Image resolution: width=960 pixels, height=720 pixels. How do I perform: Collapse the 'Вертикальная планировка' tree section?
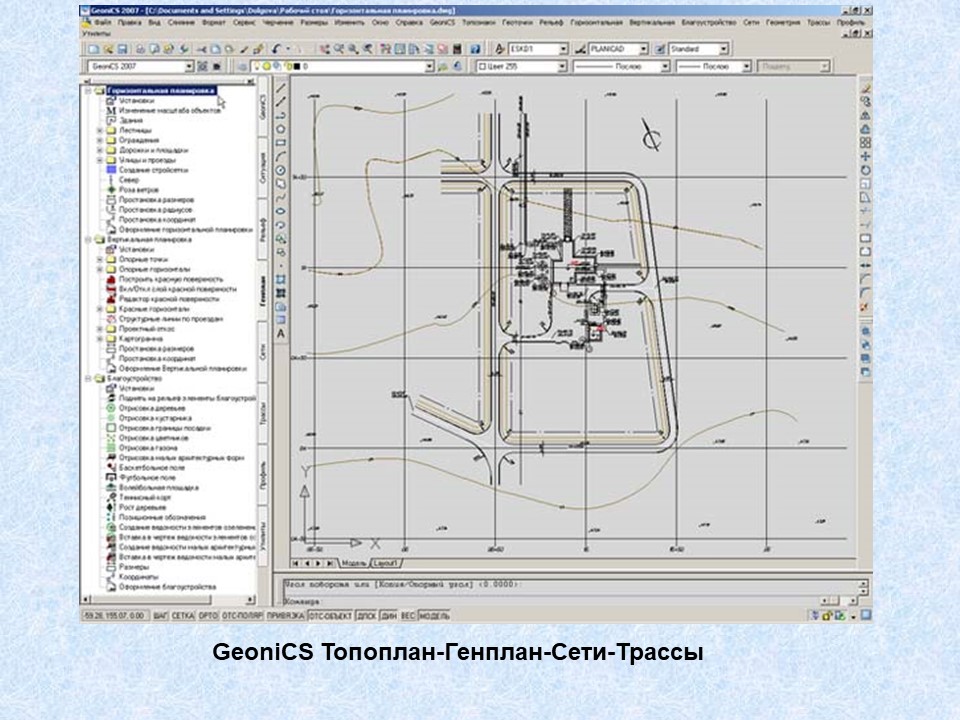(x=88, y=239)
